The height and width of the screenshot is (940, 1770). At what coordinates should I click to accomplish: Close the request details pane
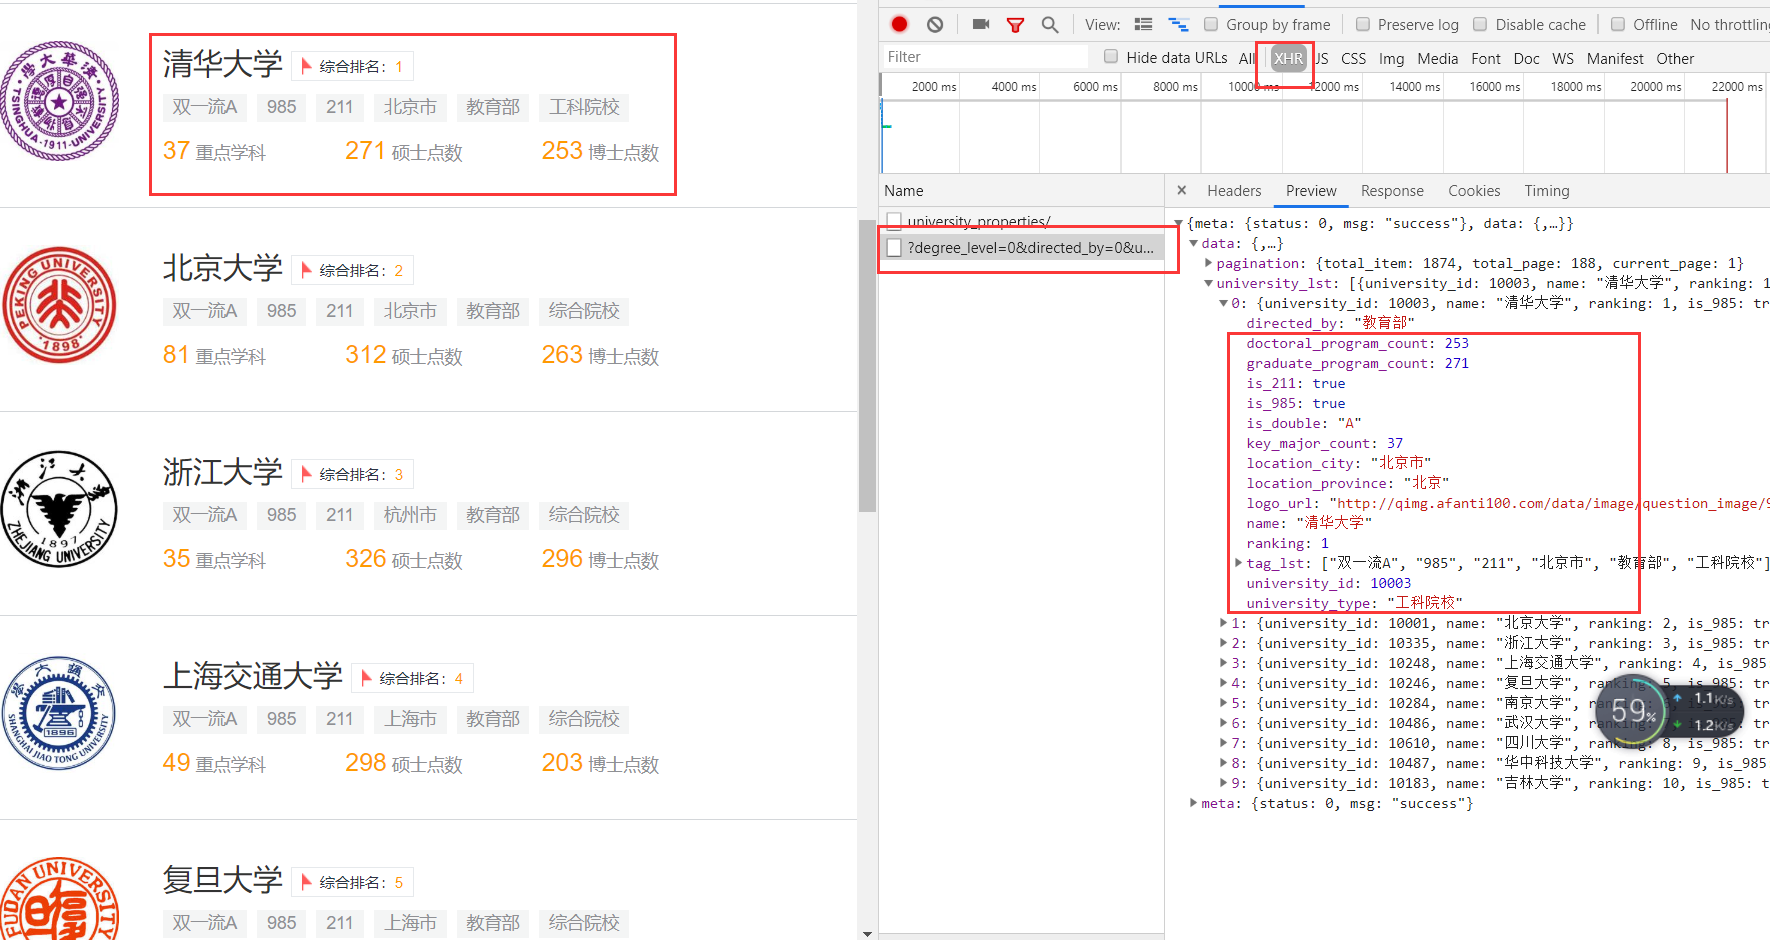pos(1181,190)
